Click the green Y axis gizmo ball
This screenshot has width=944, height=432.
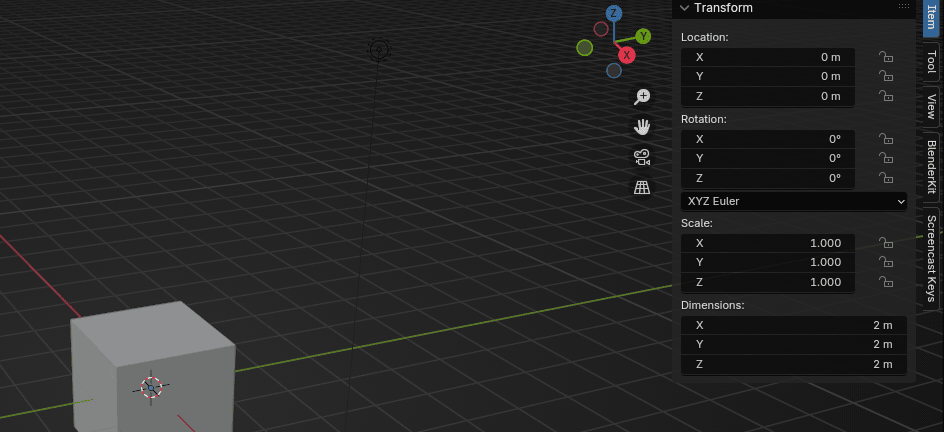click(x=643, y=36)
